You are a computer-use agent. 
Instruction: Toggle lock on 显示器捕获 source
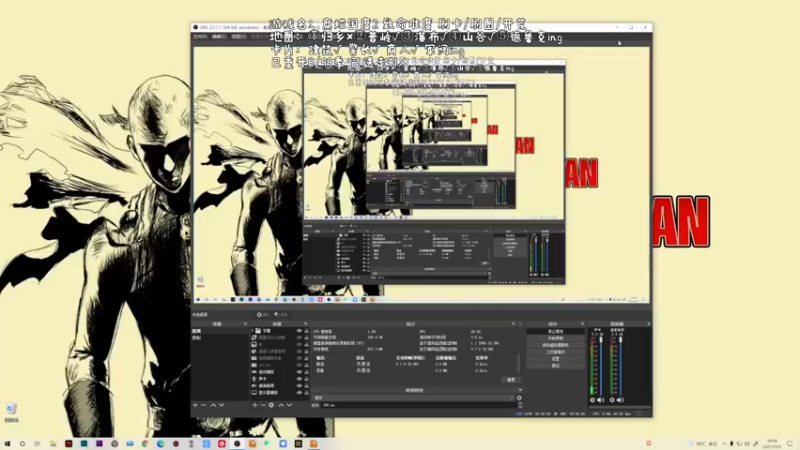306,393
